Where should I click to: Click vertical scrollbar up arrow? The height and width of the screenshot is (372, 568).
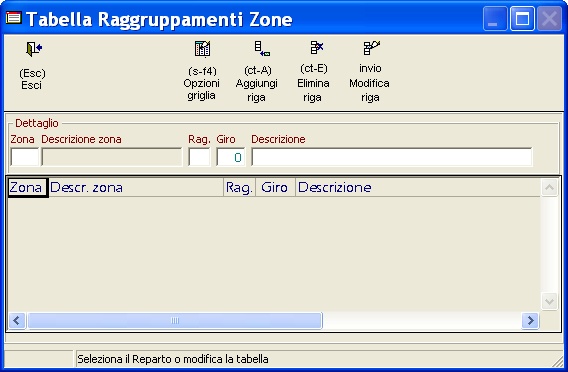[x=549, y=187]
